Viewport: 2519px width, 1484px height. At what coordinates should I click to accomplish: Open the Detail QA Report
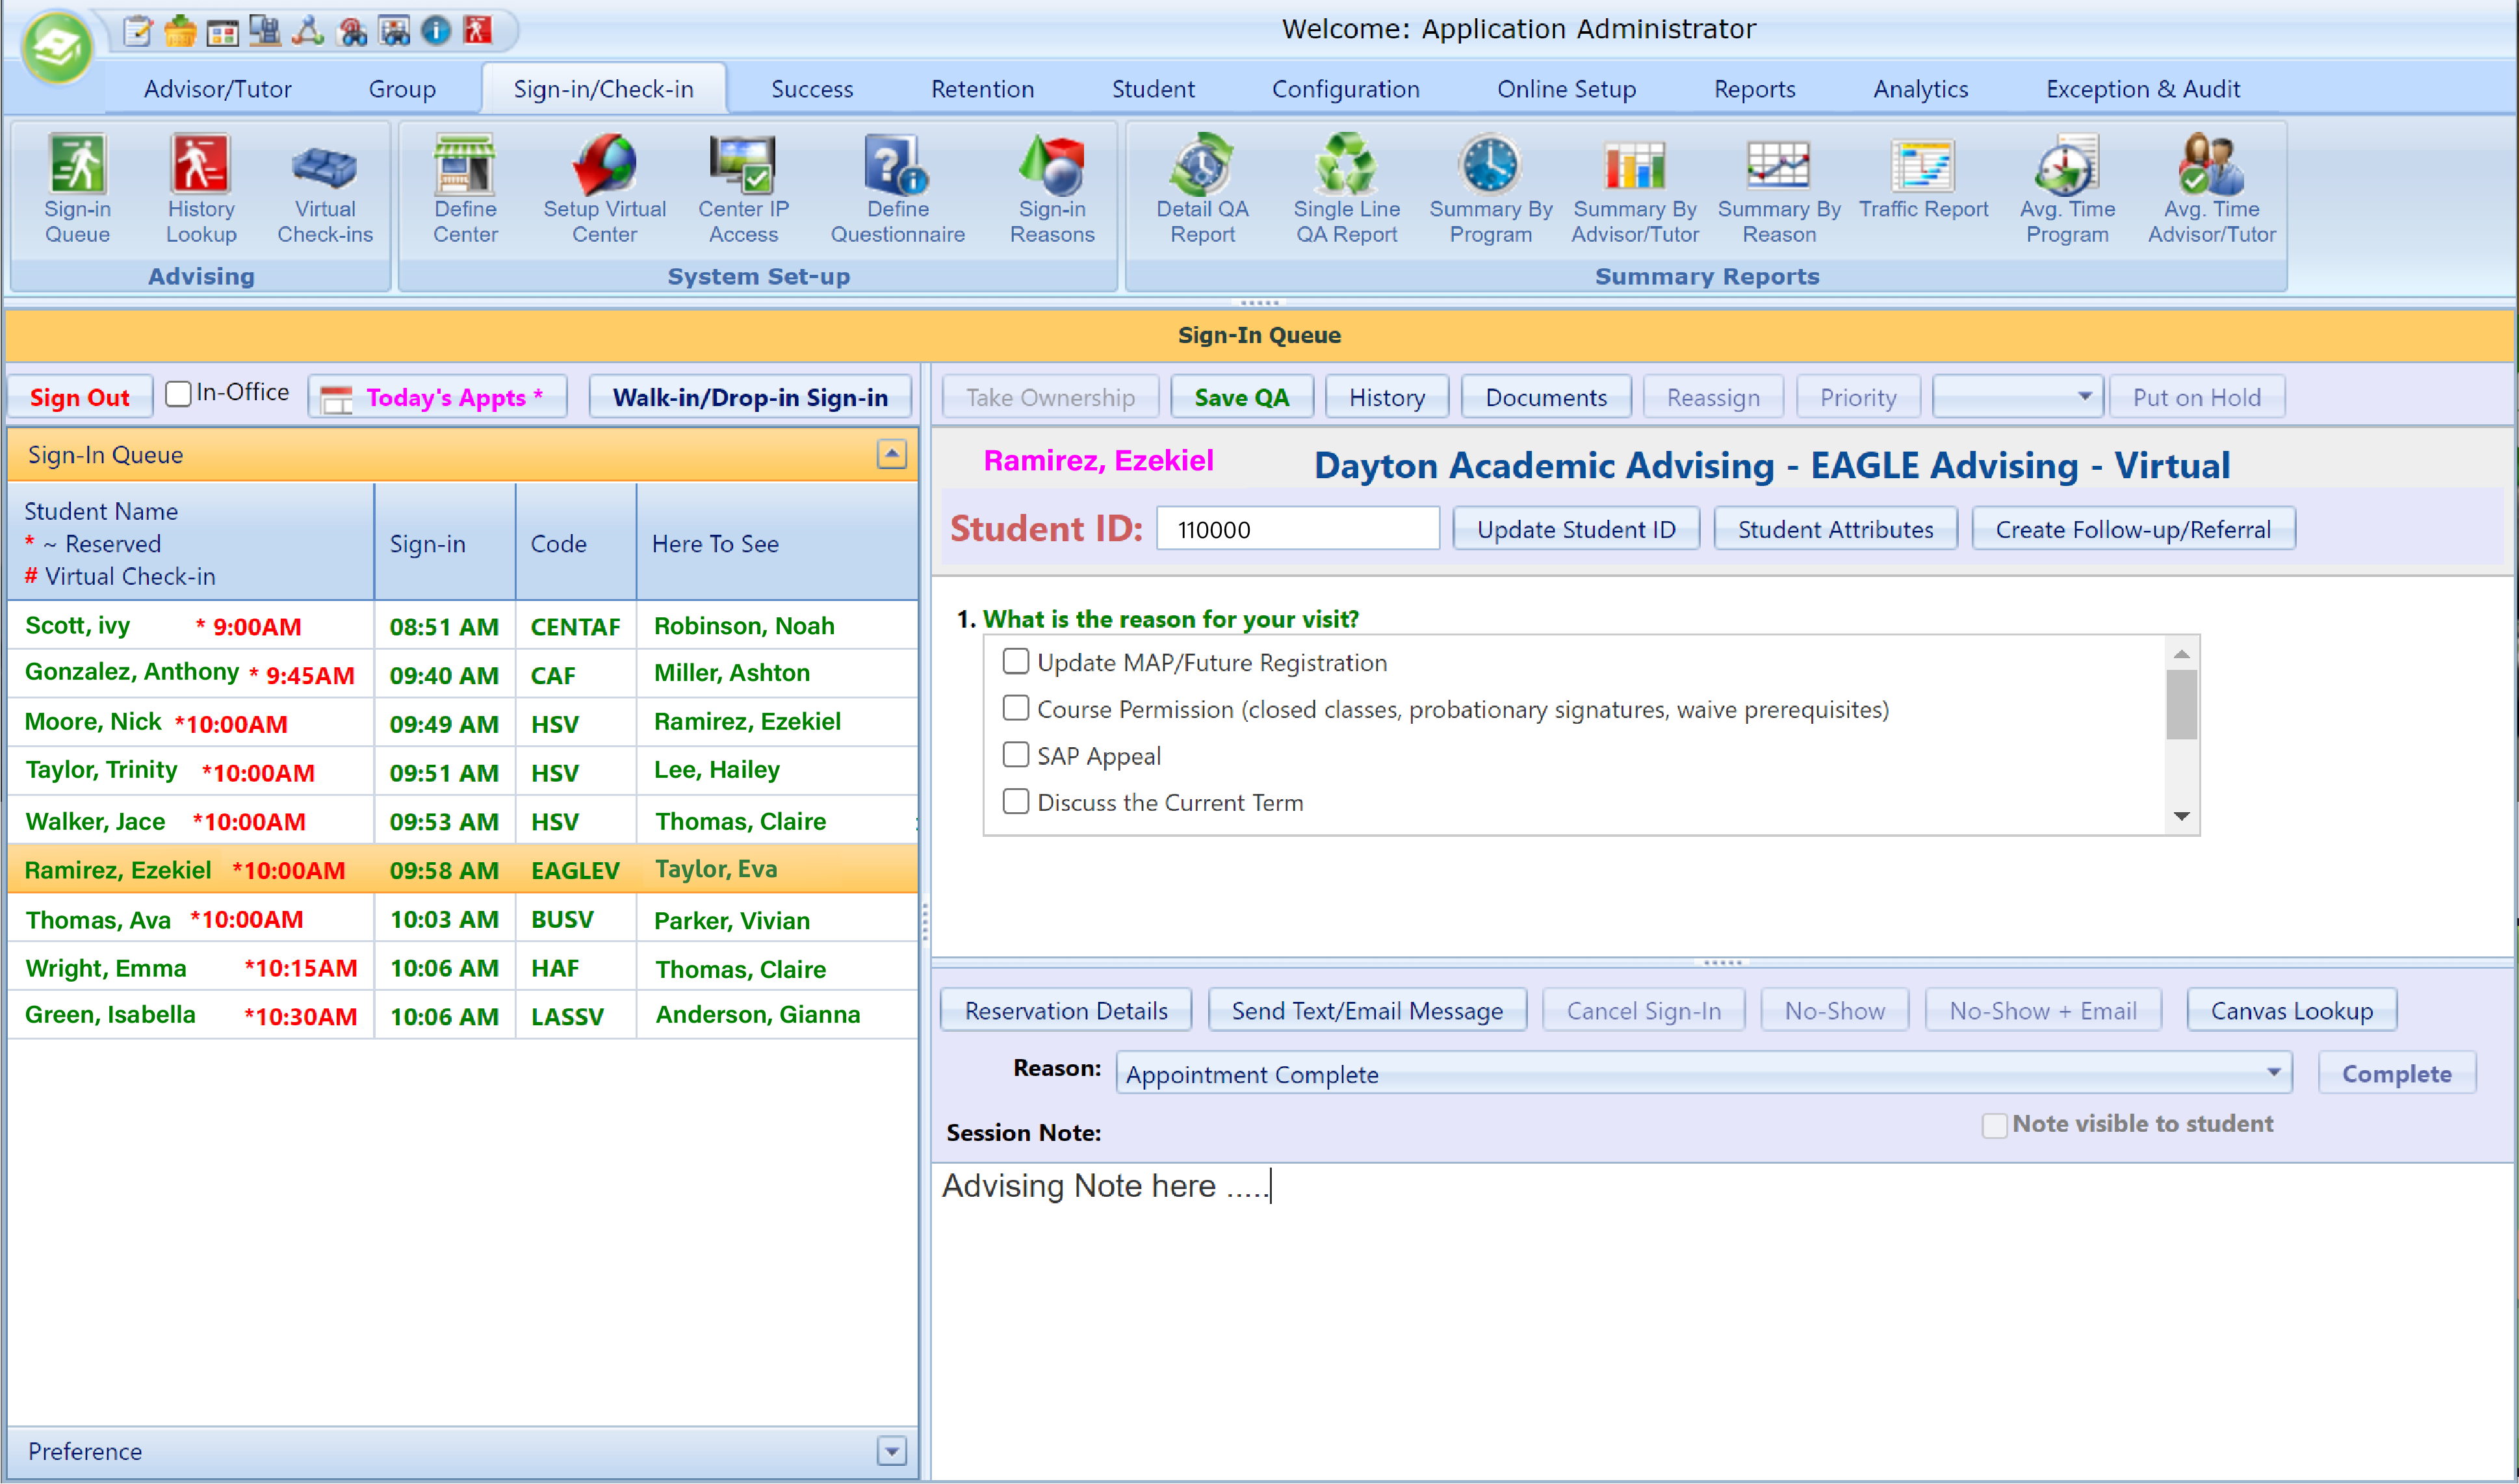1202,190
